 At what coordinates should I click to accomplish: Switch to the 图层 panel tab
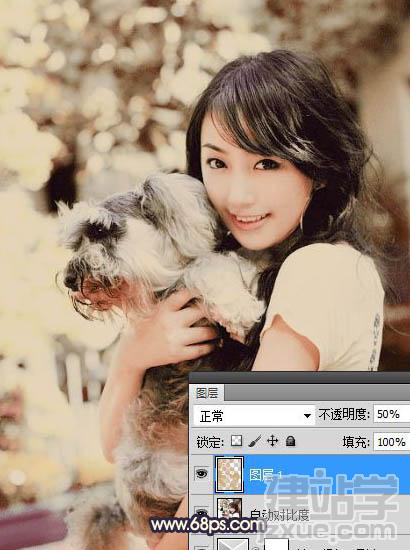pyautogui.click(x=207, y=393)
